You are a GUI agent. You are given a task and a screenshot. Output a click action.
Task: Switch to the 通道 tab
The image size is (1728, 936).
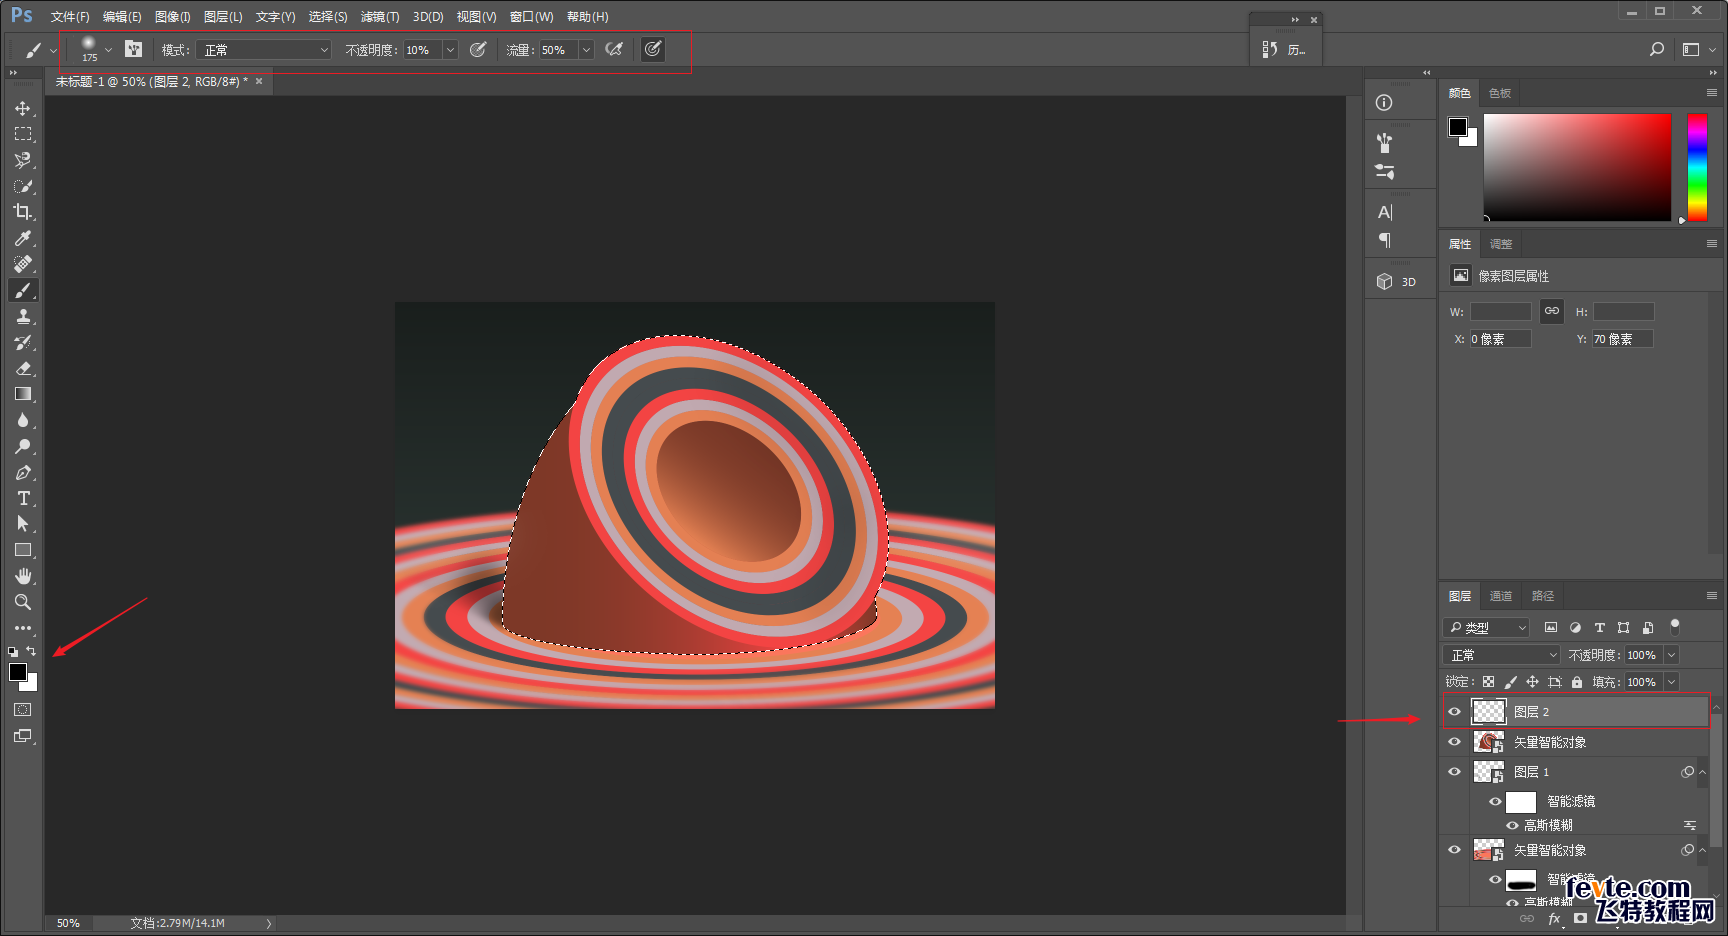pos(1500,596)
